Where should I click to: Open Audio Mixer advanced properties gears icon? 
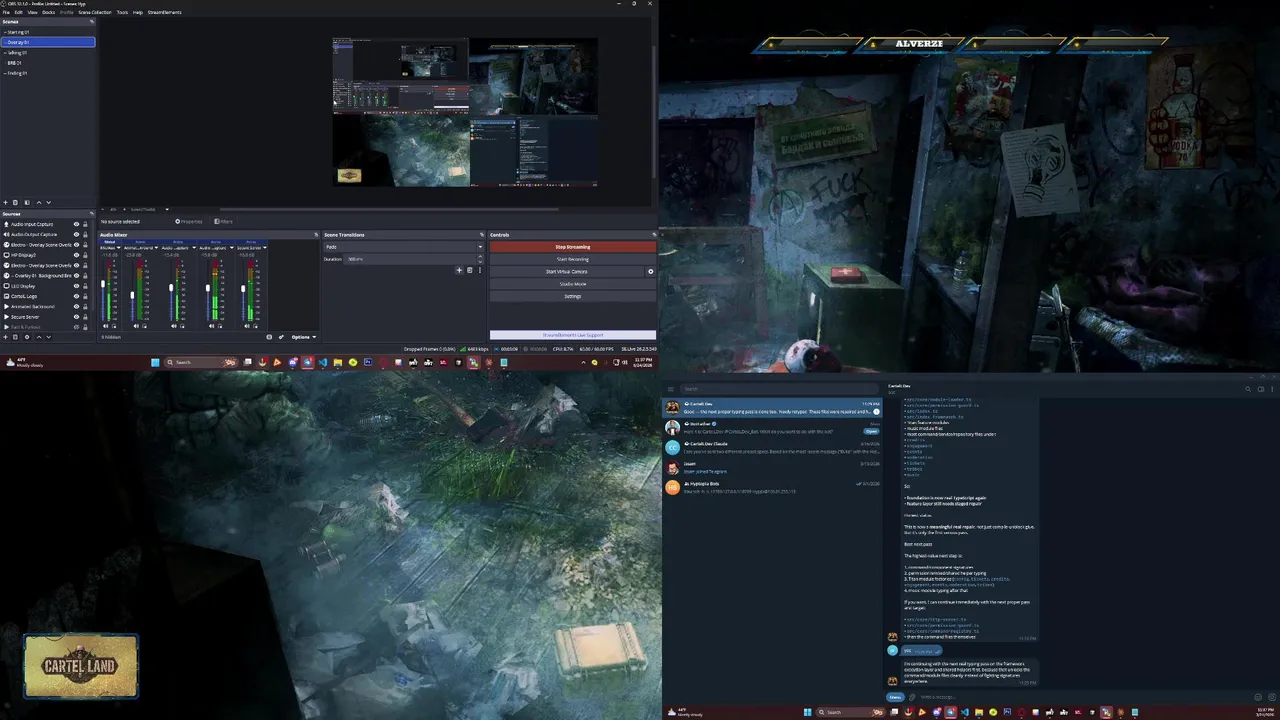click(x=281, y=337)
